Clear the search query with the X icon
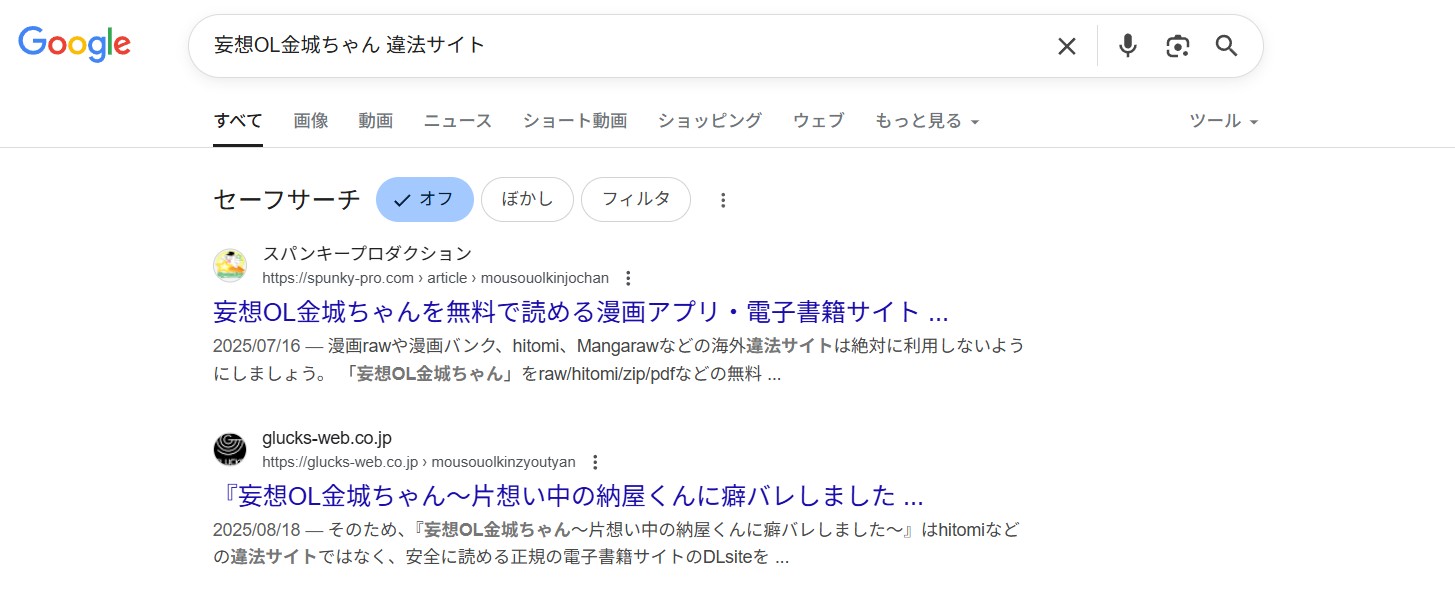Screen dimensions: 1455x597 1066,45
